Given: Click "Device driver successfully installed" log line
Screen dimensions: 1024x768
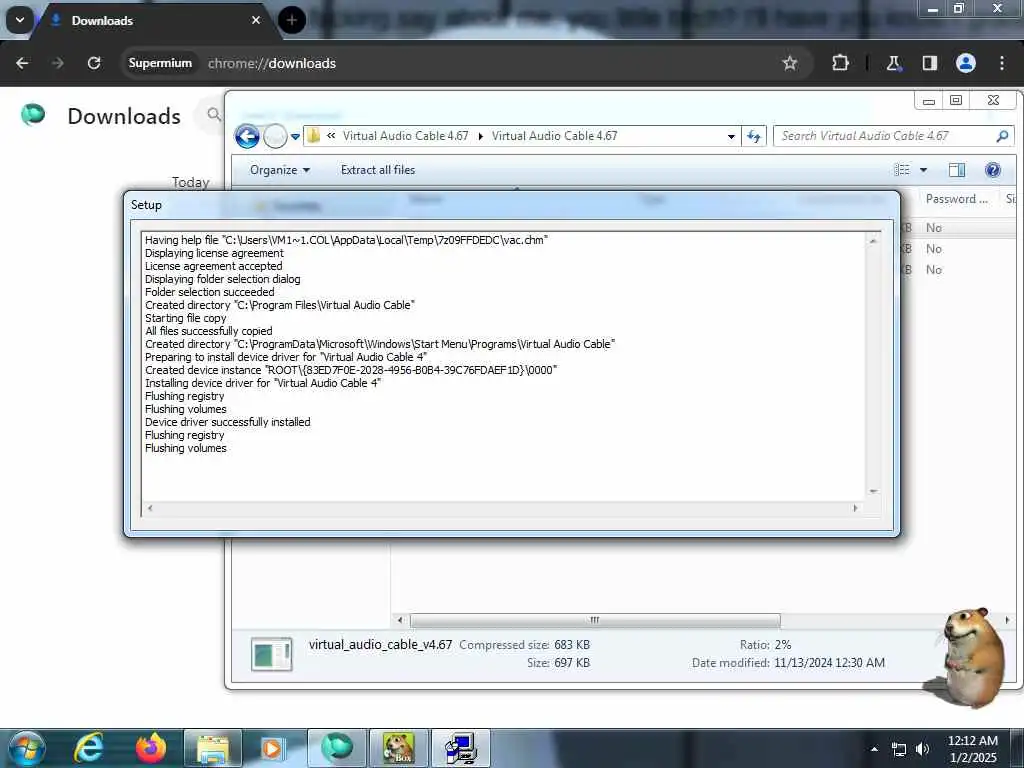Looking at the screenshot, I should [x=227, y=422].
